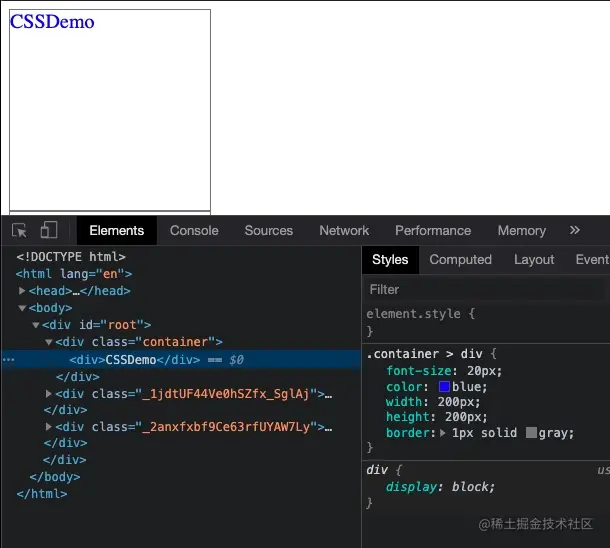Select the CSSDemo div row
Image resolution: width=610 pixels, height=548 pixels.
181,359
